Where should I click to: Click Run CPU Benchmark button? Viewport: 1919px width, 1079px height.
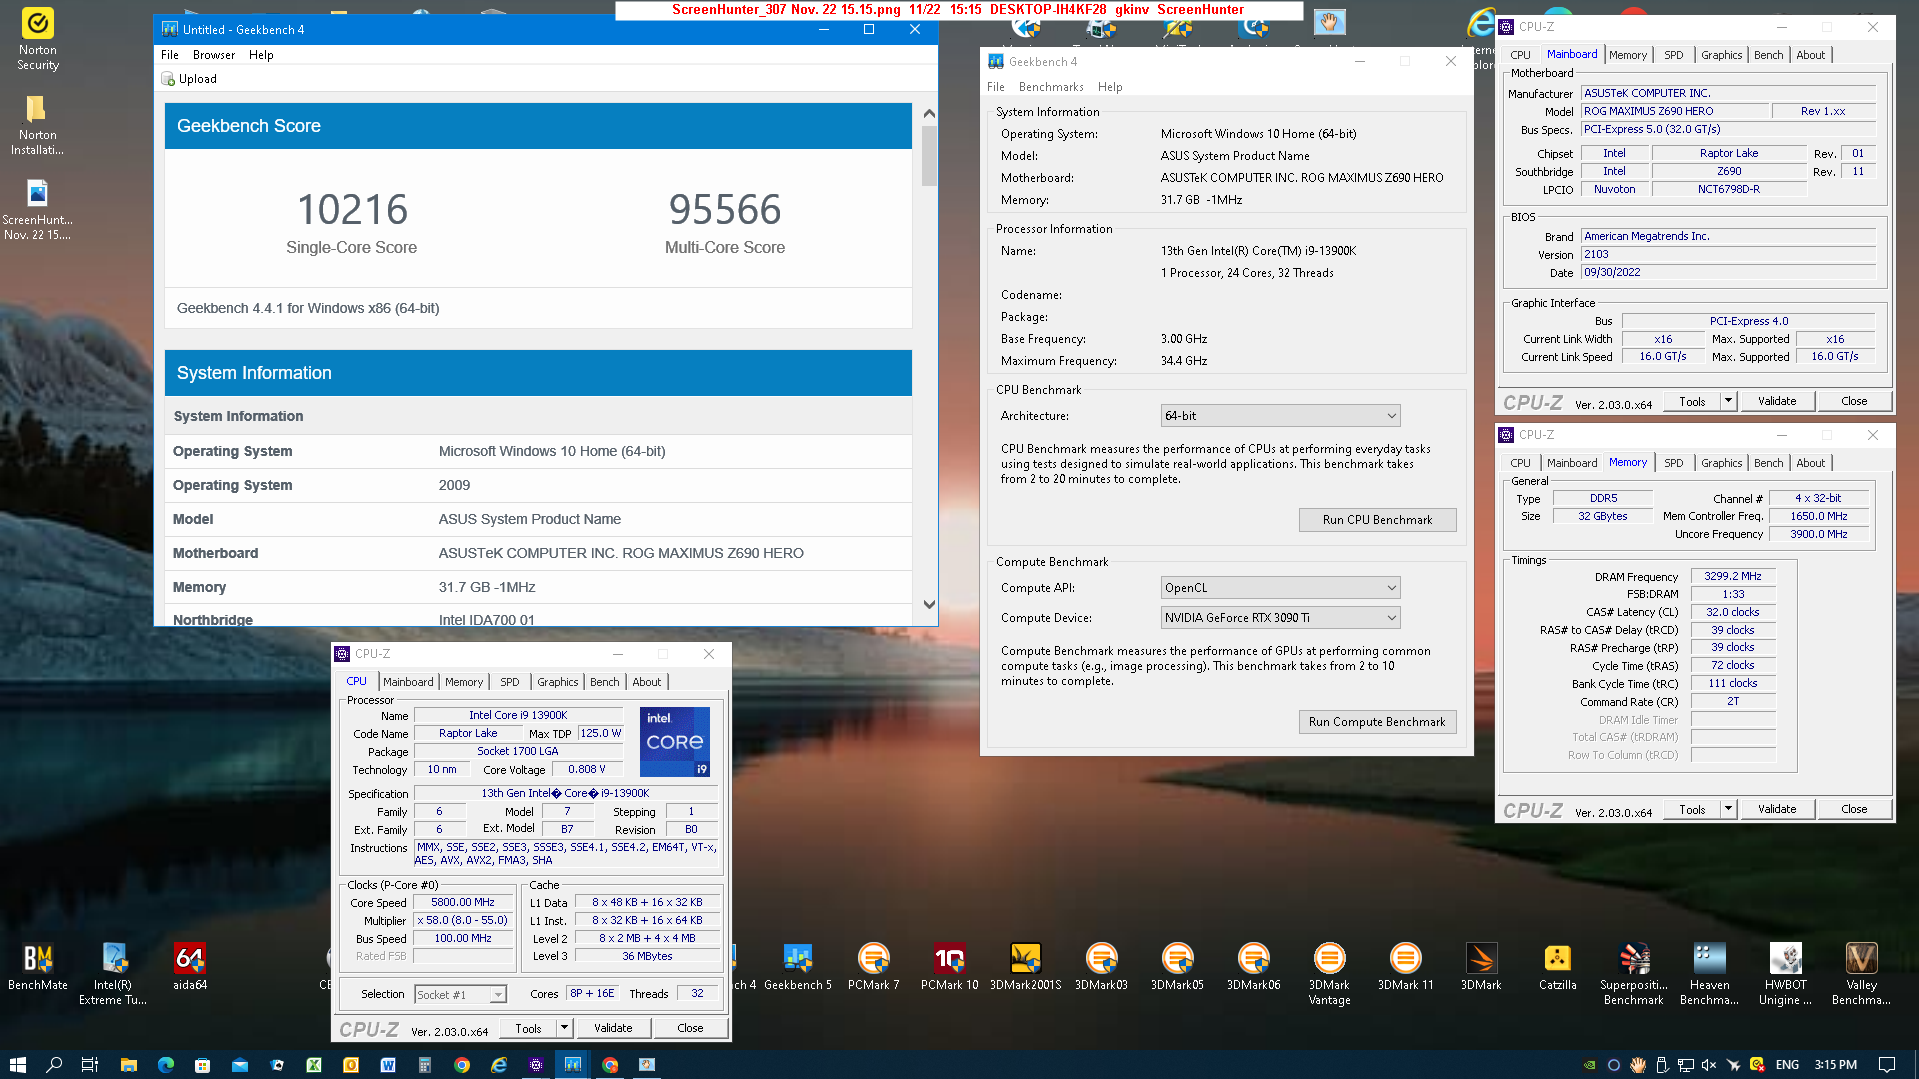click(1377, 520)
